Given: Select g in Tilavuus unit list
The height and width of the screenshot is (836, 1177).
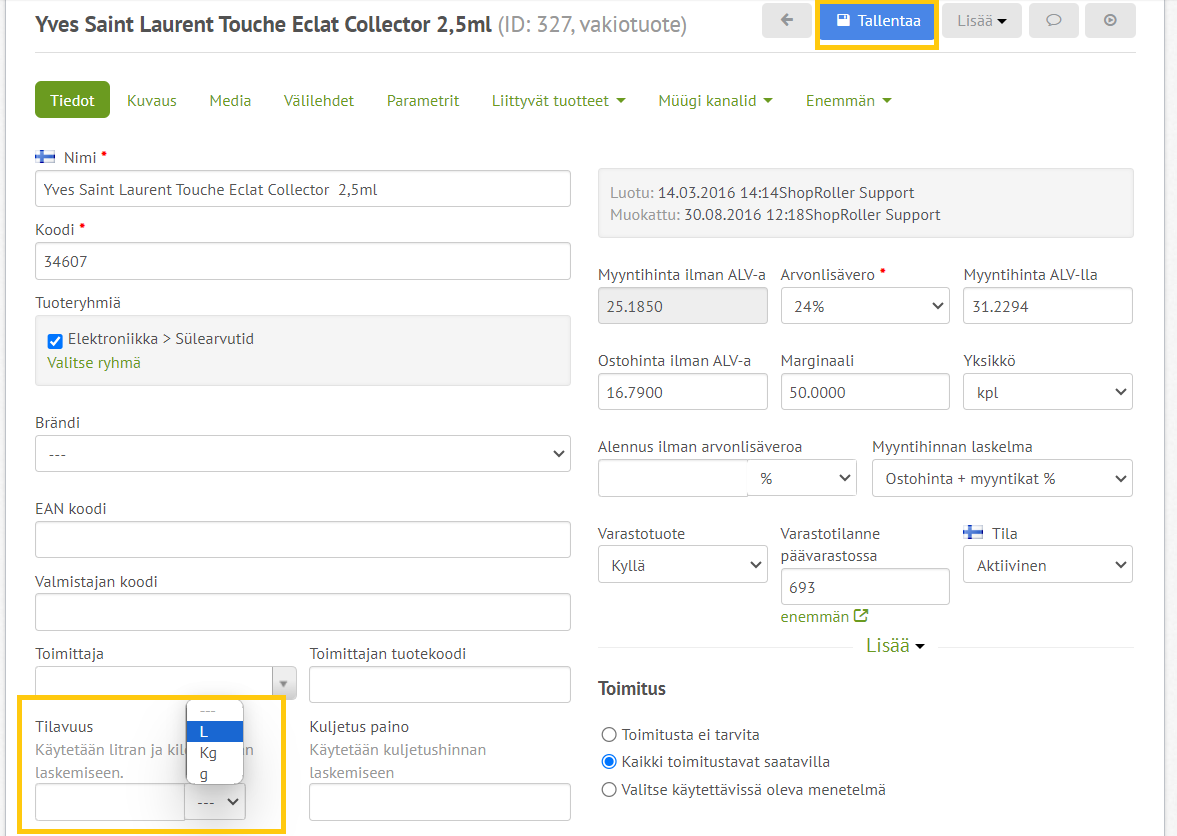Looking at the screenshot, I should point(215,774).
